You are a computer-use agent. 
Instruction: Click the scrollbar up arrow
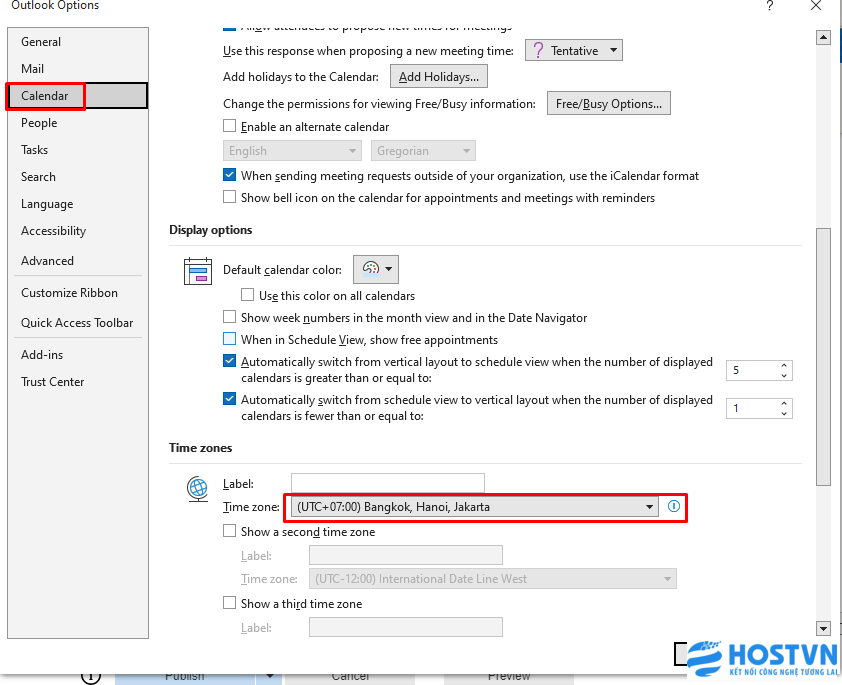[823, 38]
